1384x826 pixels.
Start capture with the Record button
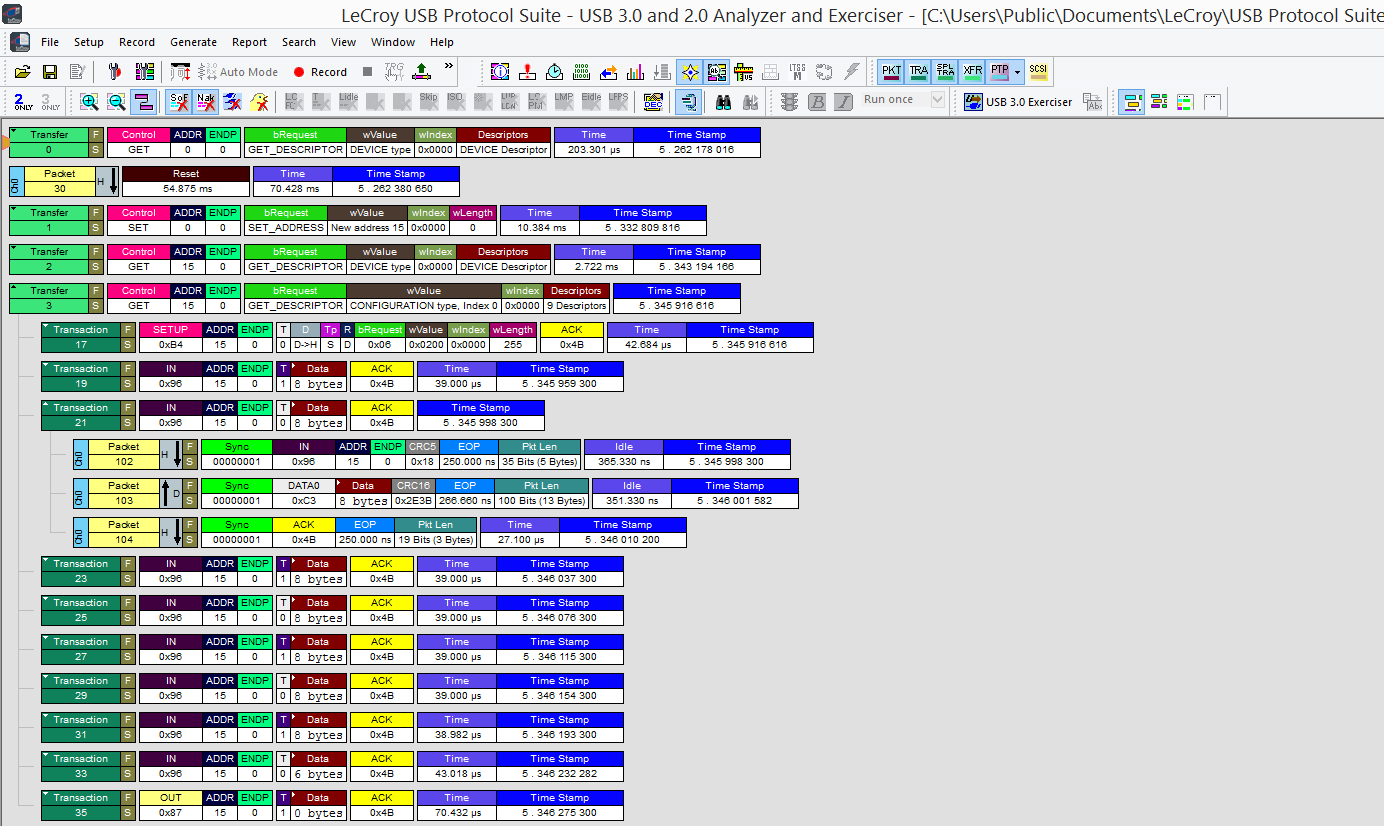(320, 72)
